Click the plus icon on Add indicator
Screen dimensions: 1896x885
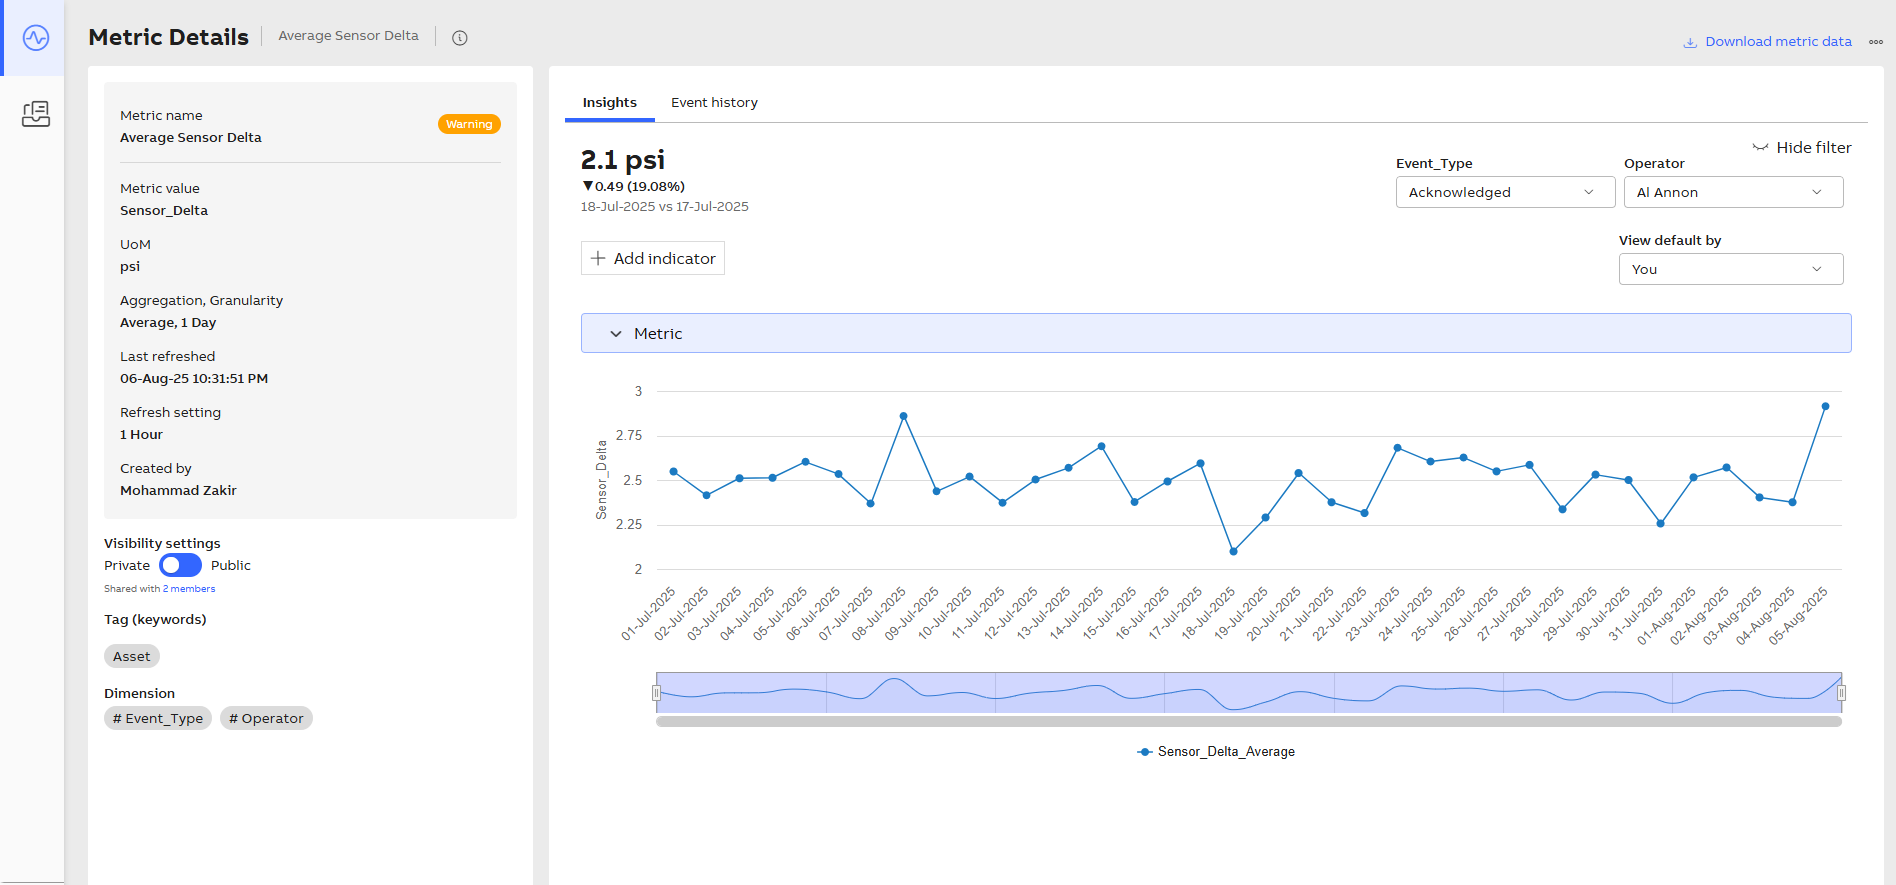tap(598, 258)
